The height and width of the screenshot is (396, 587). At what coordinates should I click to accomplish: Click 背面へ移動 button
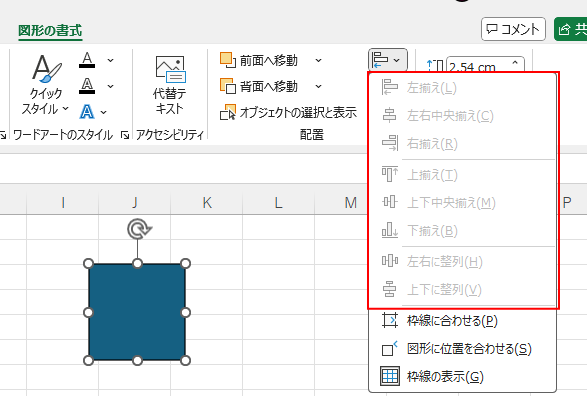coord(260,86)
